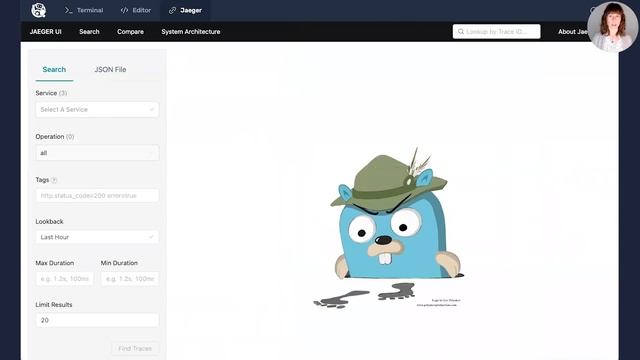Click the Find Traces button
640x360 pixels.
(x=135, y=349)
